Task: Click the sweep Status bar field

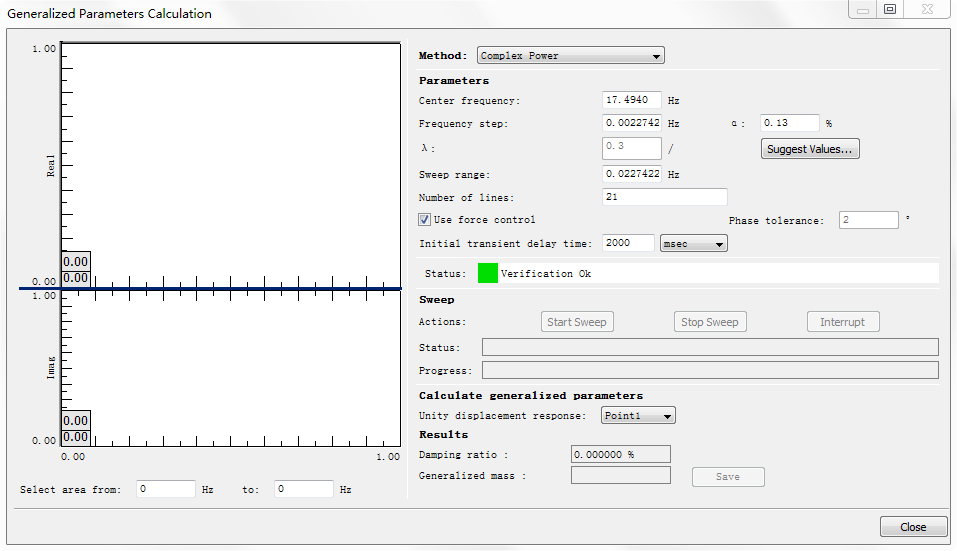Action: tap(710, 347)
